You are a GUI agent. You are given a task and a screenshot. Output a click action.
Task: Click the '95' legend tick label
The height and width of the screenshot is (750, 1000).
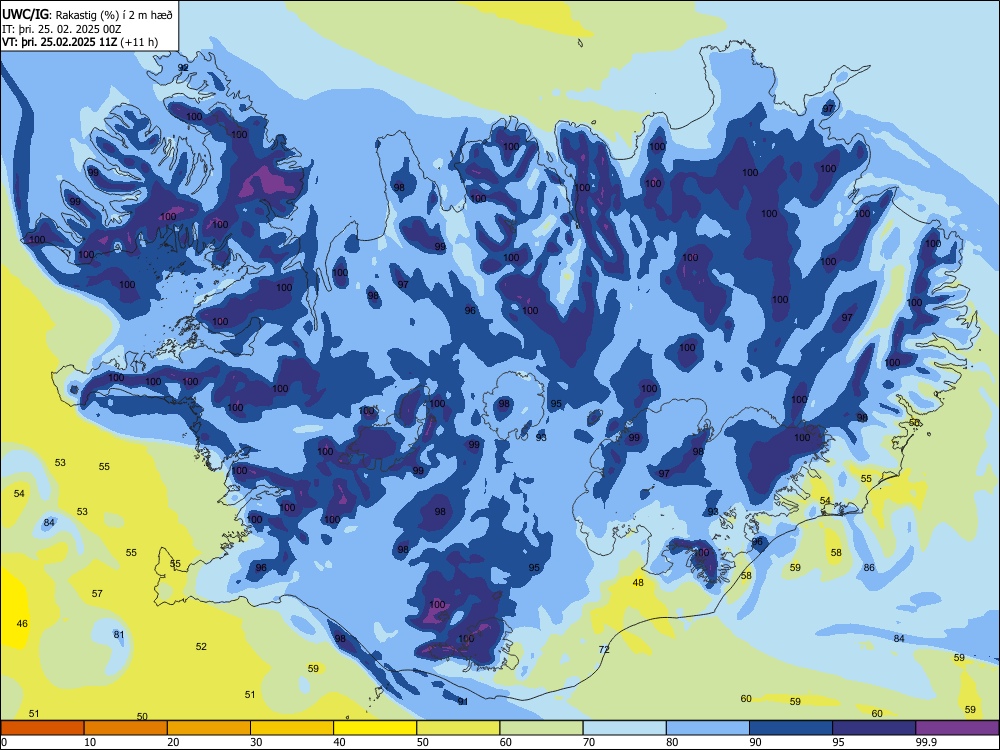[x=838, y=742]
